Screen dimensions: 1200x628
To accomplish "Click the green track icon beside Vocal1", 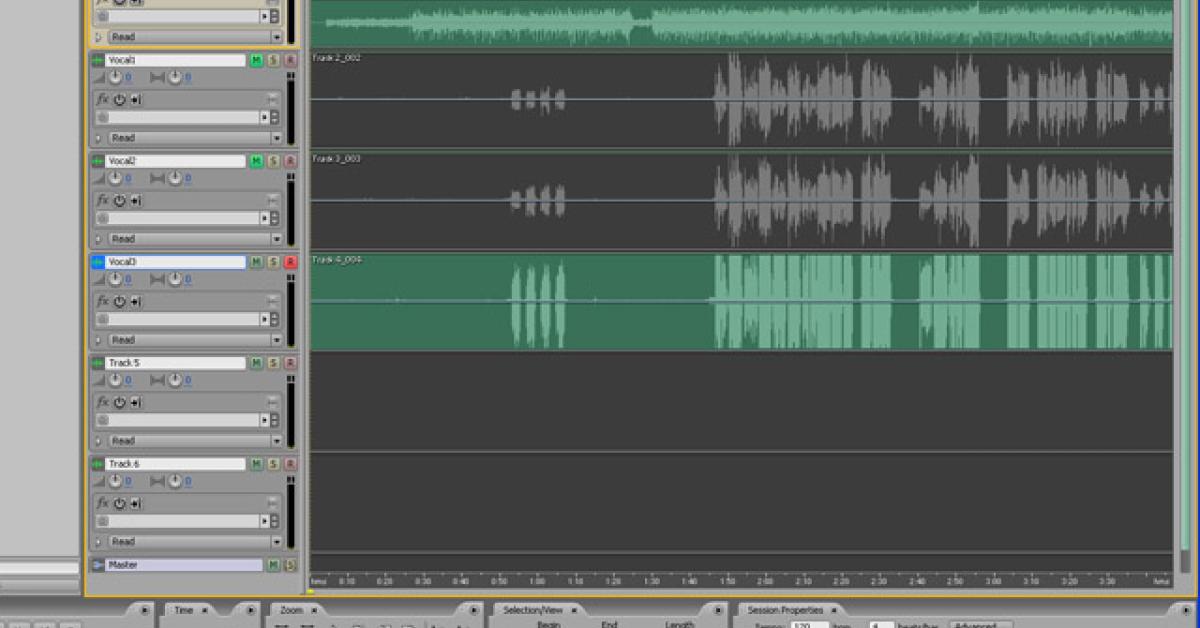I will (x=98, y=61).
